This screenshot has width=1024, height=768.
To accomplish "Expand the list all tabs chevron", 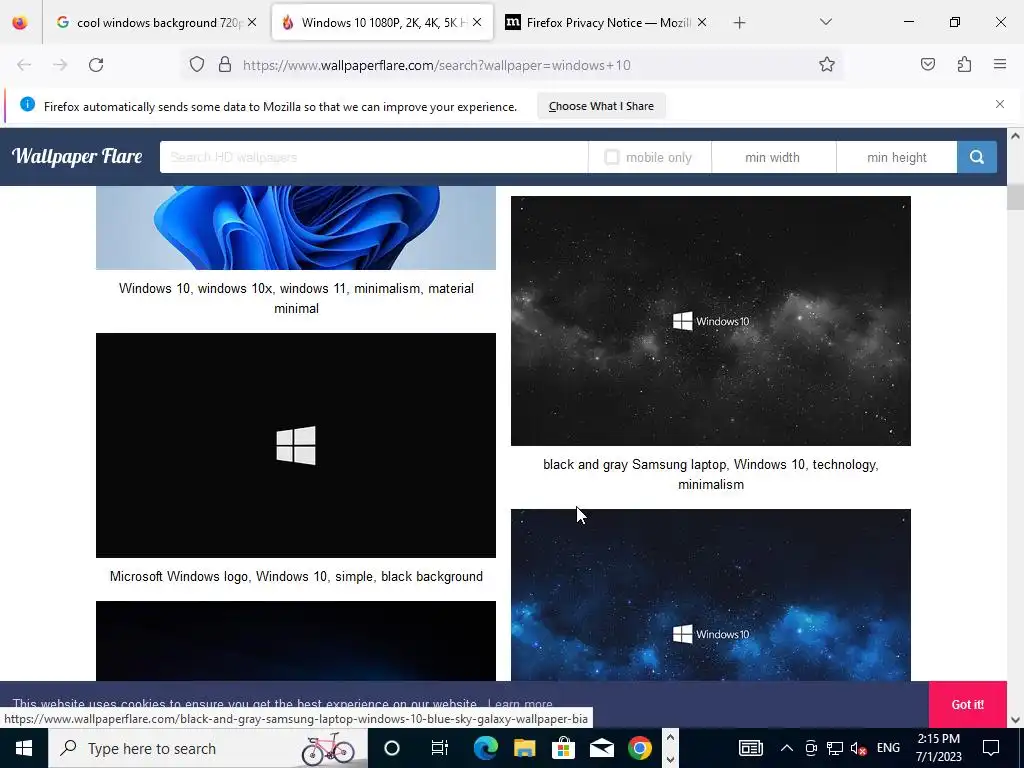I will click(x=825, y=22).
